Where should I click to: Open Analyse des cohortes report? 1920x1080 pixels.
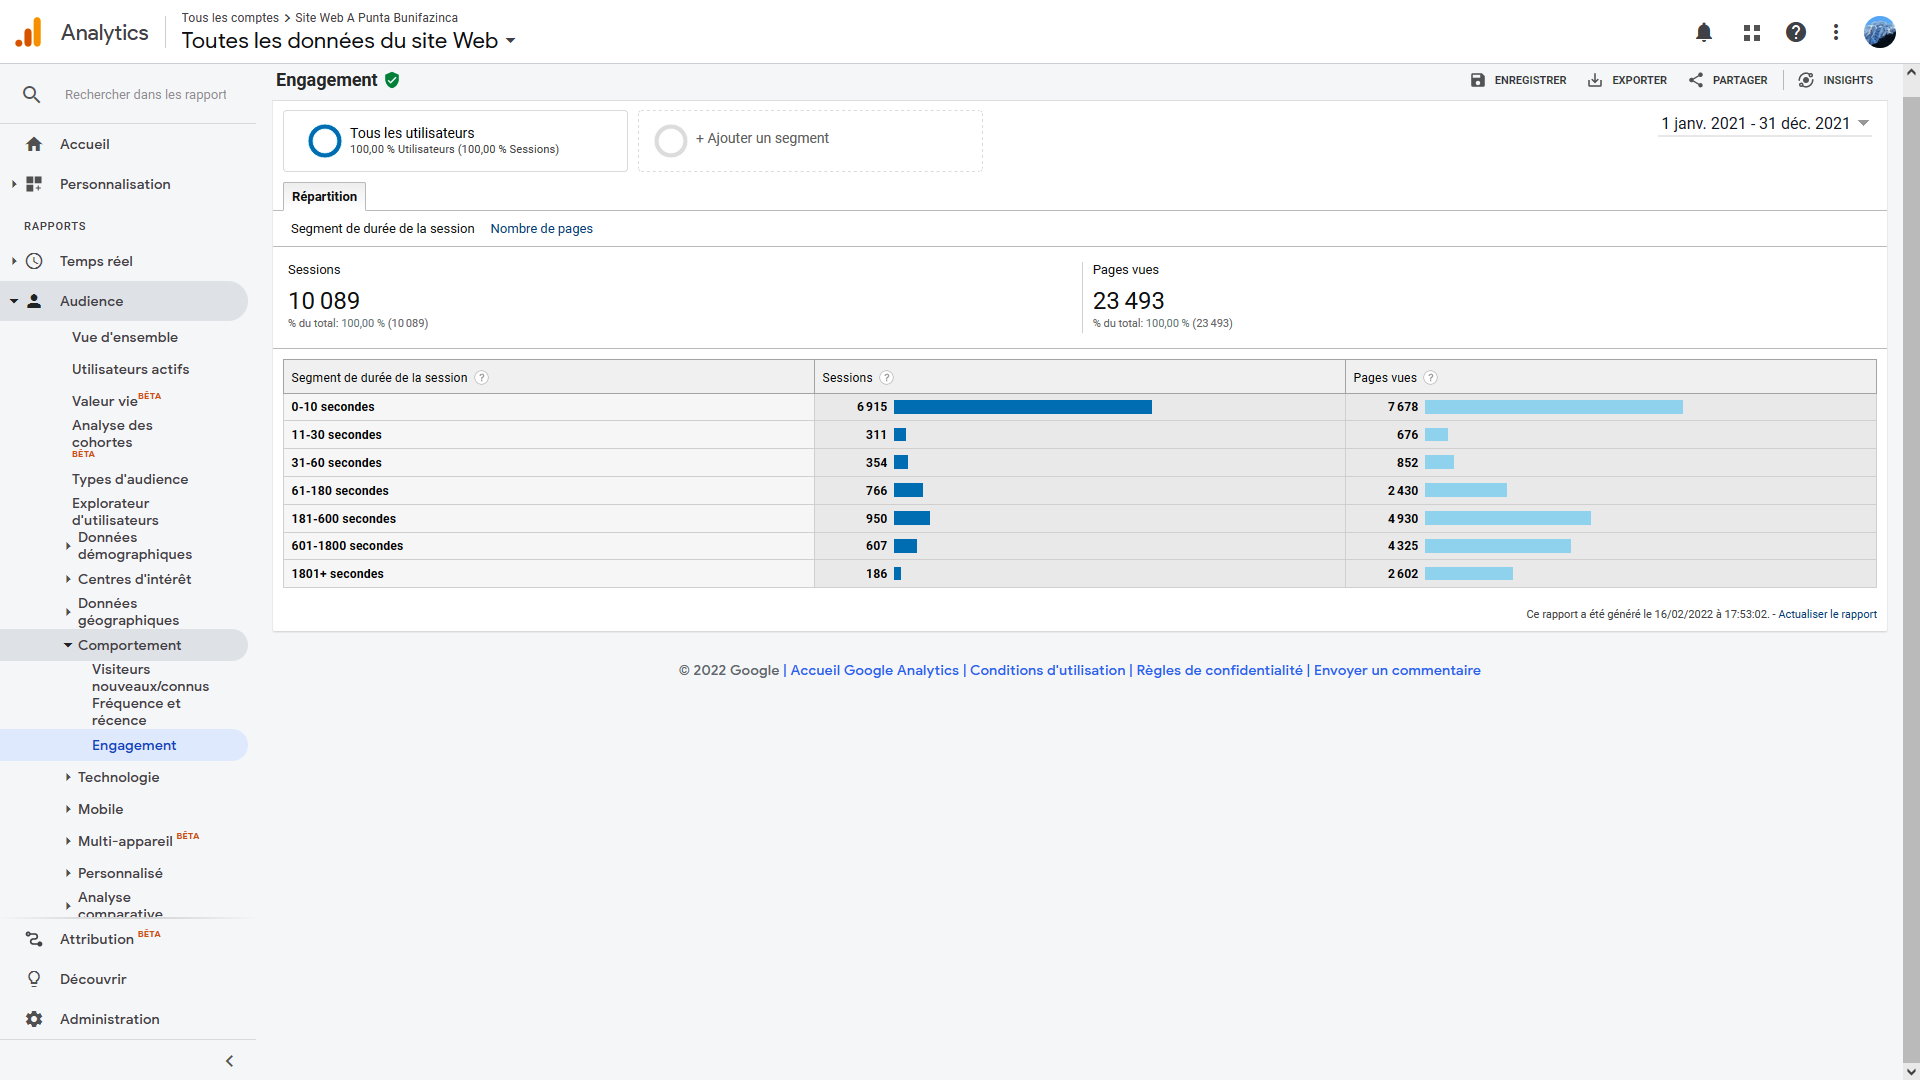coord(112,434)
